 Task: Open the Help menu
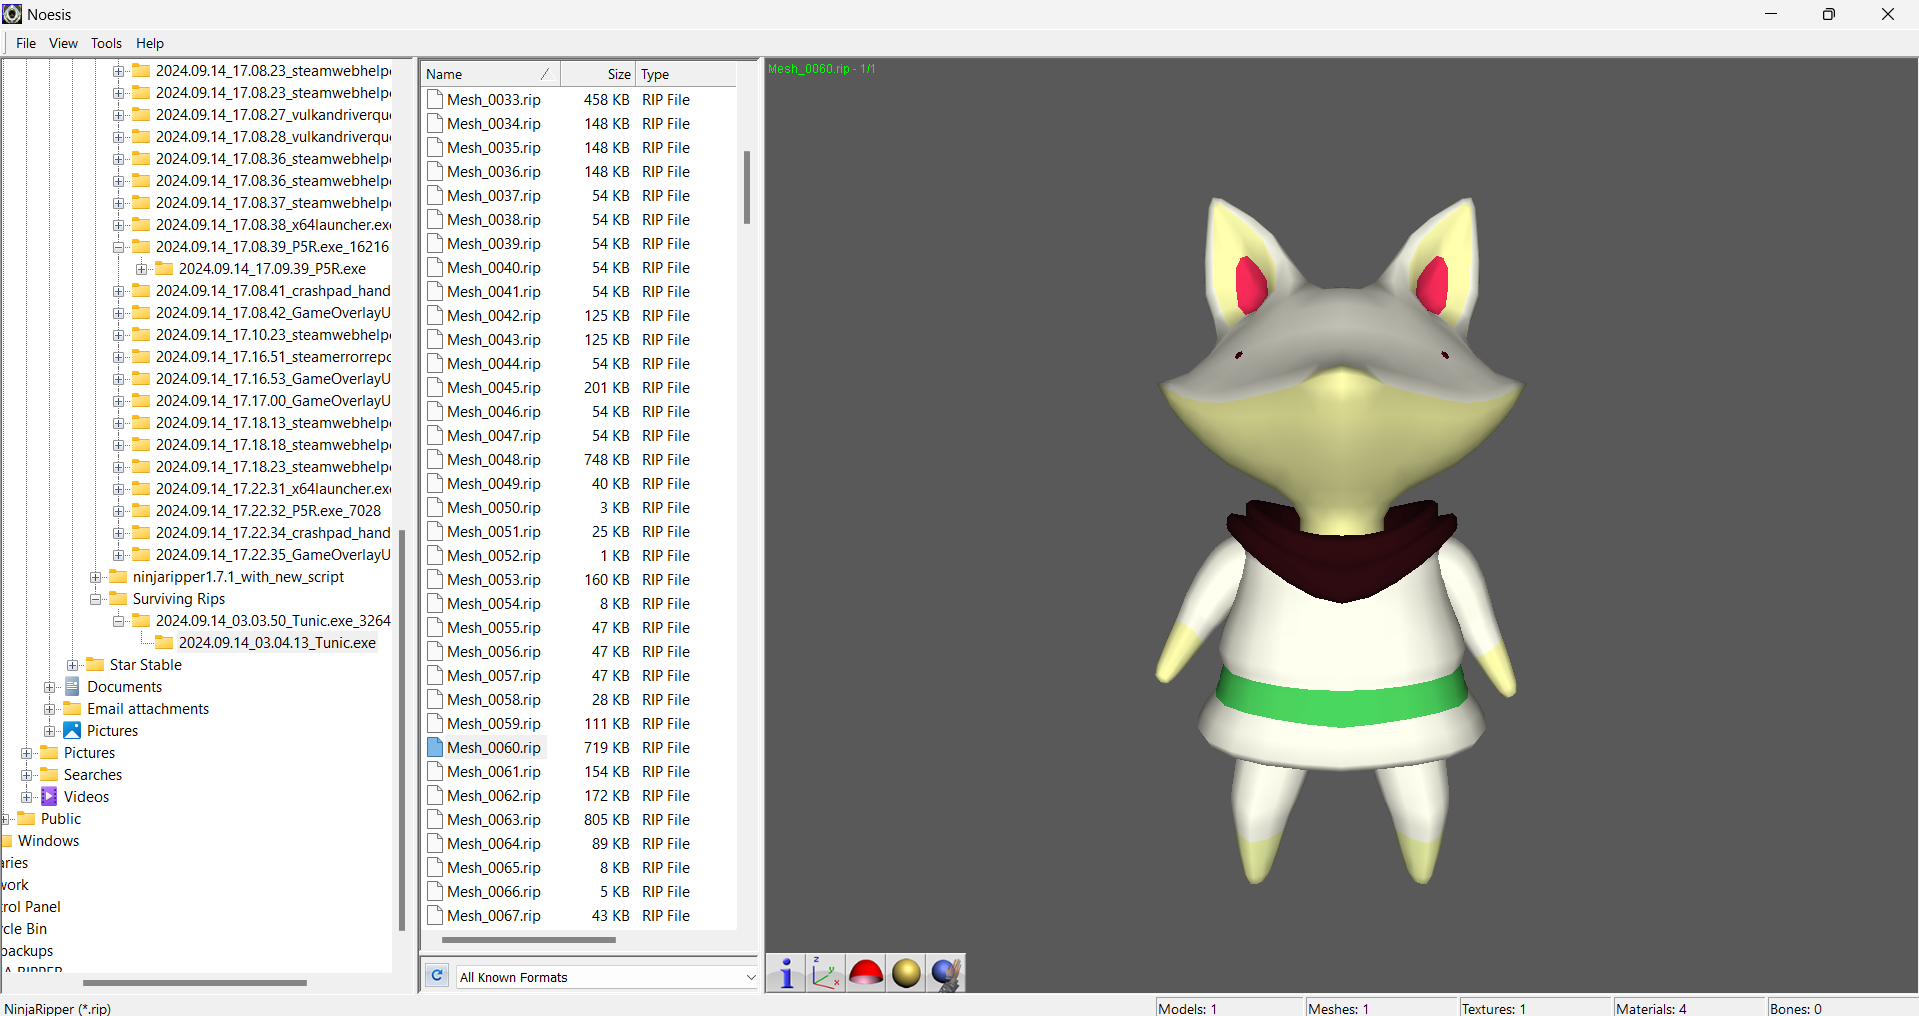click(x=150, y=43)
